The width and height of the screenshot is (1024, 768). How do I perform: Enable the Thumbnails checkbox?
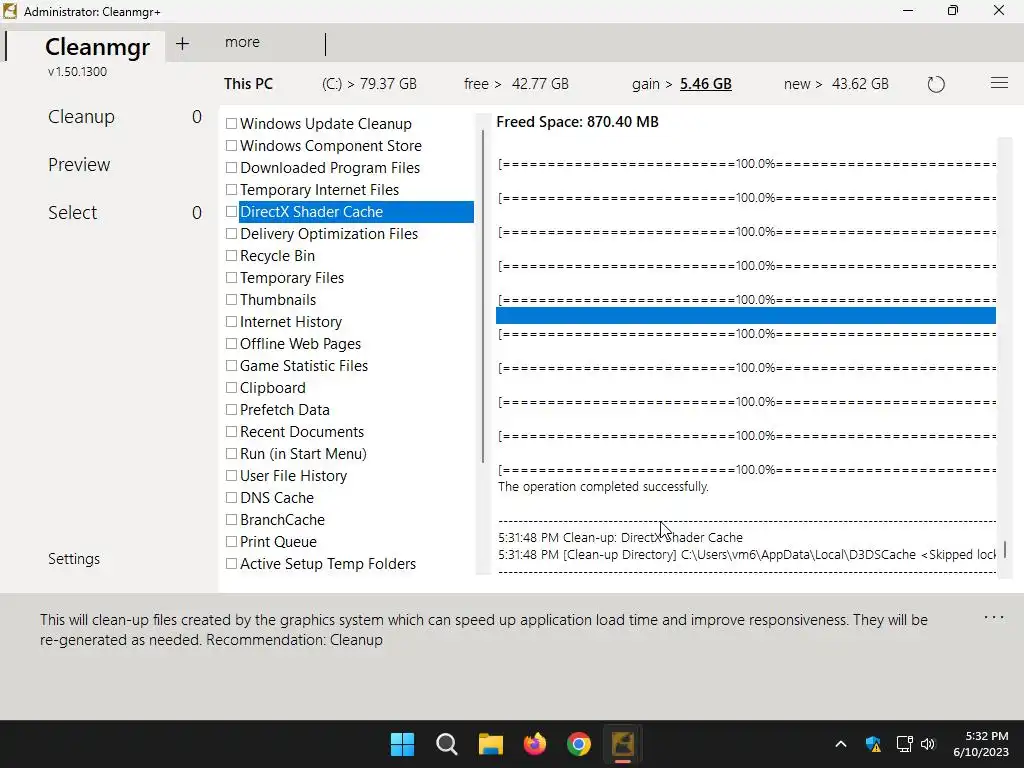(231, 300)
